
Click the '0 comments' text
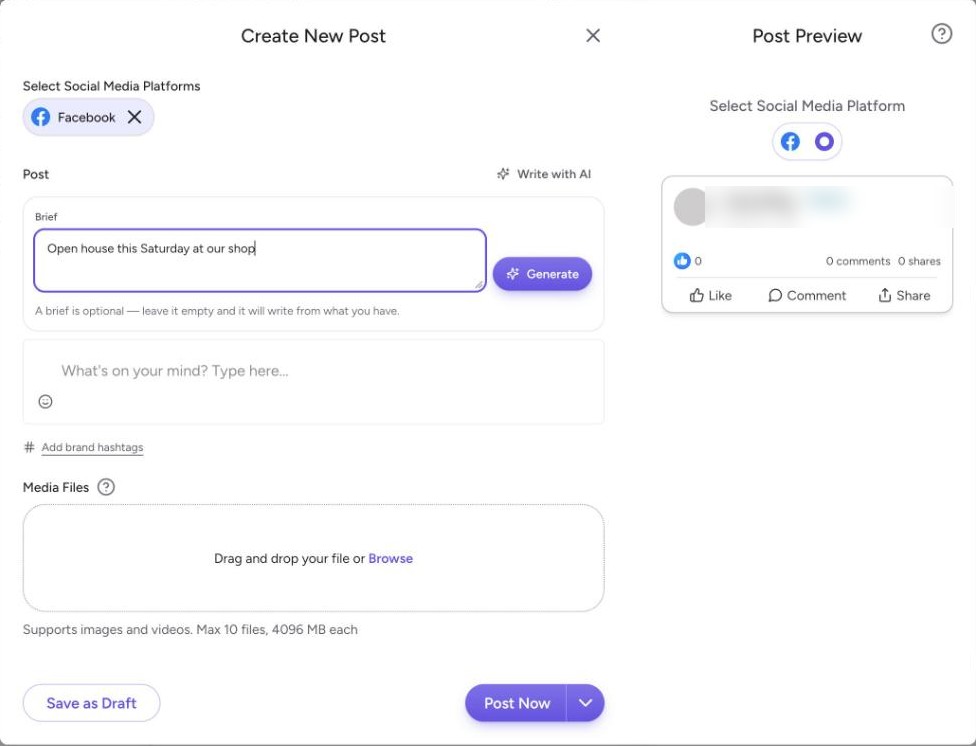click(858, 261)
